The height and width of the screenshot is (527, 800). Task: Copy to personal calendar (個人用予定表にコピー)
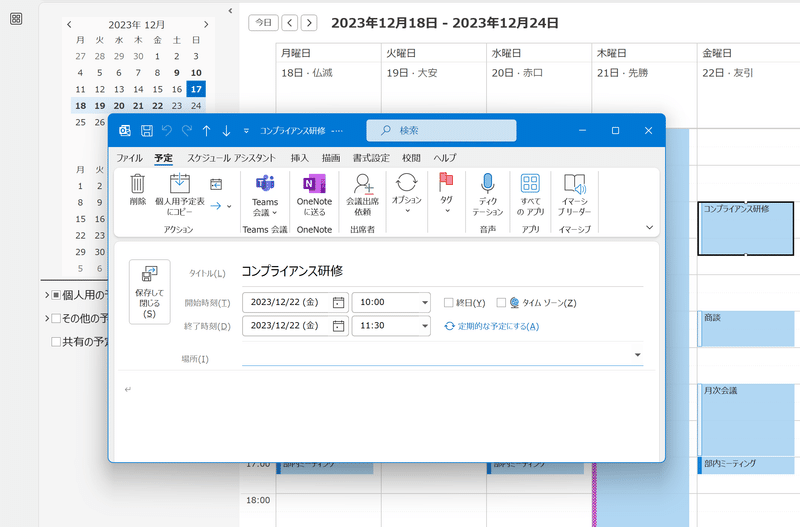(x=180, y=195)
